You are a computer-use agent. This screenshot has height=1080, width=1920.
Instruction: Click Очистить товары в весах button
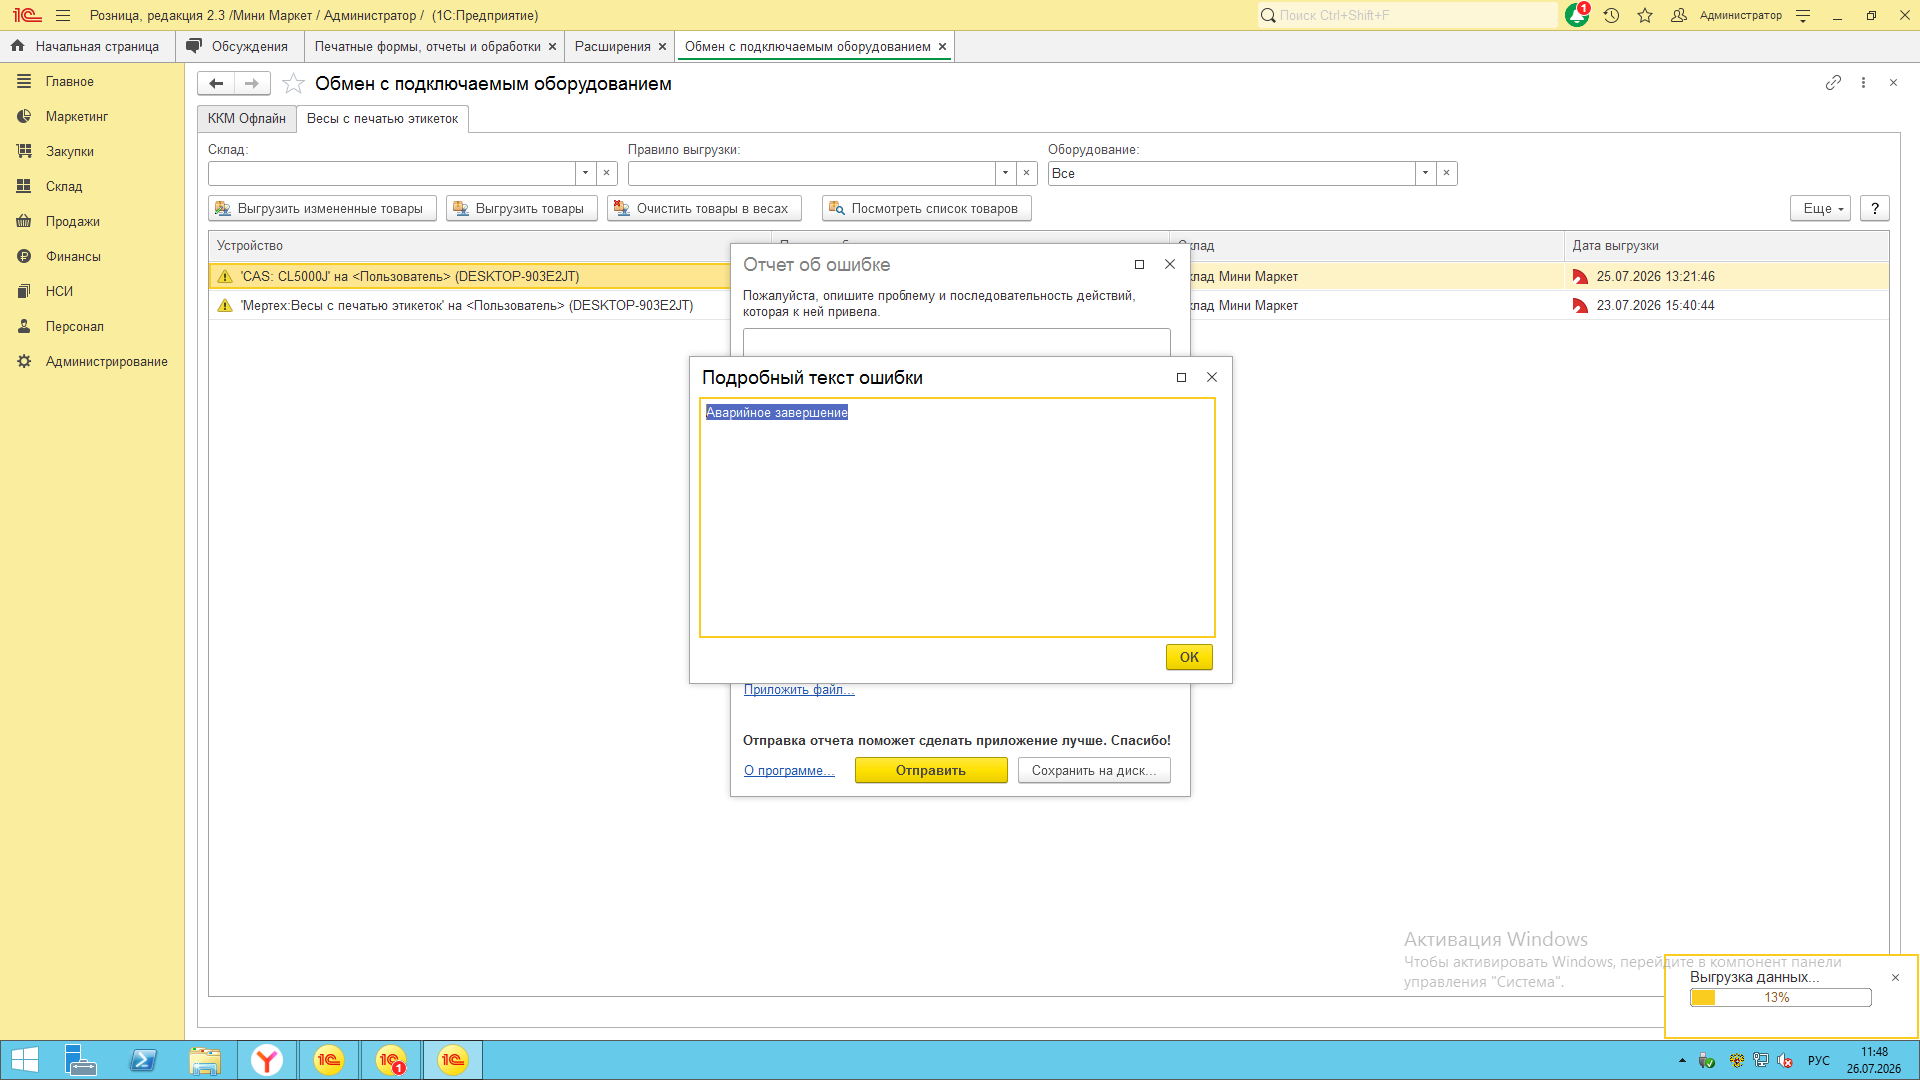(704, 209)
